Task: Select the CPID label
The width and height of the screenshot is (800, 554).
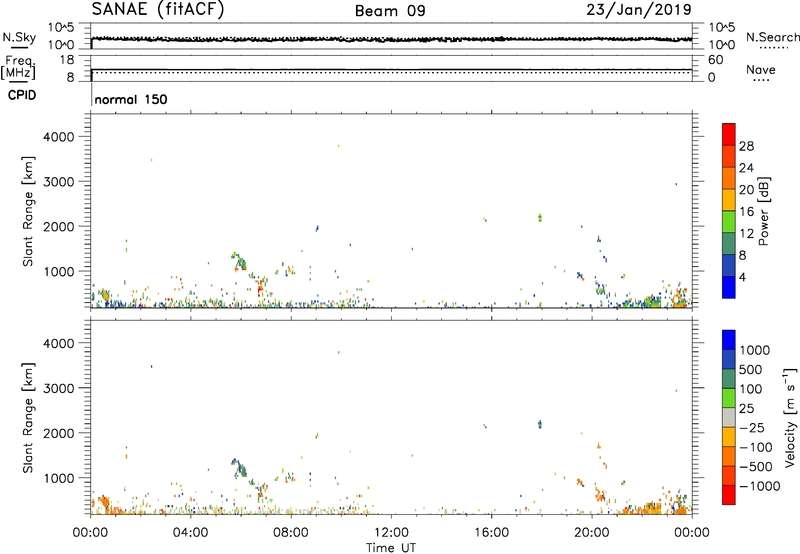Action: tap(22, 95)
